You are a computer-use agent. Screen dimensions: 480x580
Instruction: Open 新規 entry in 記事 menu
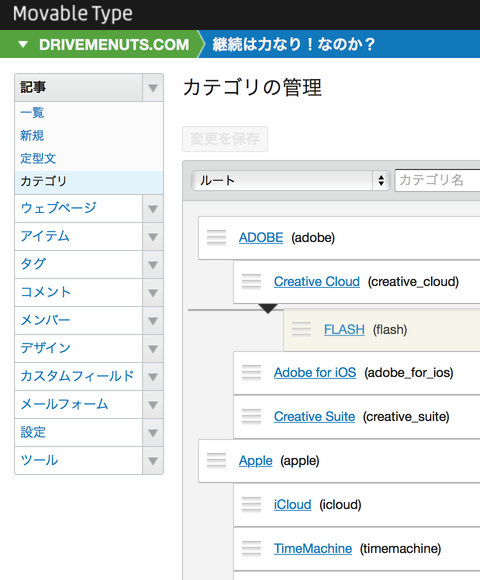32,135
